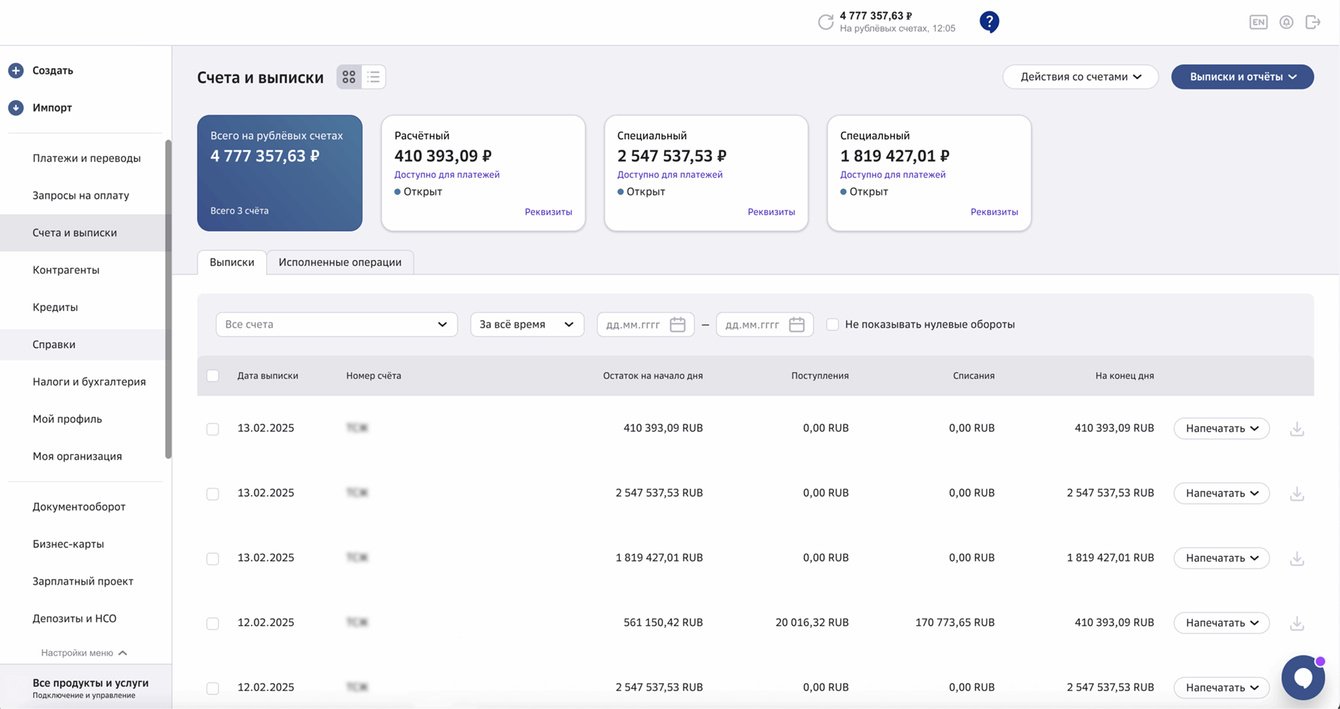Click the end date input field

tap(765, 325)
